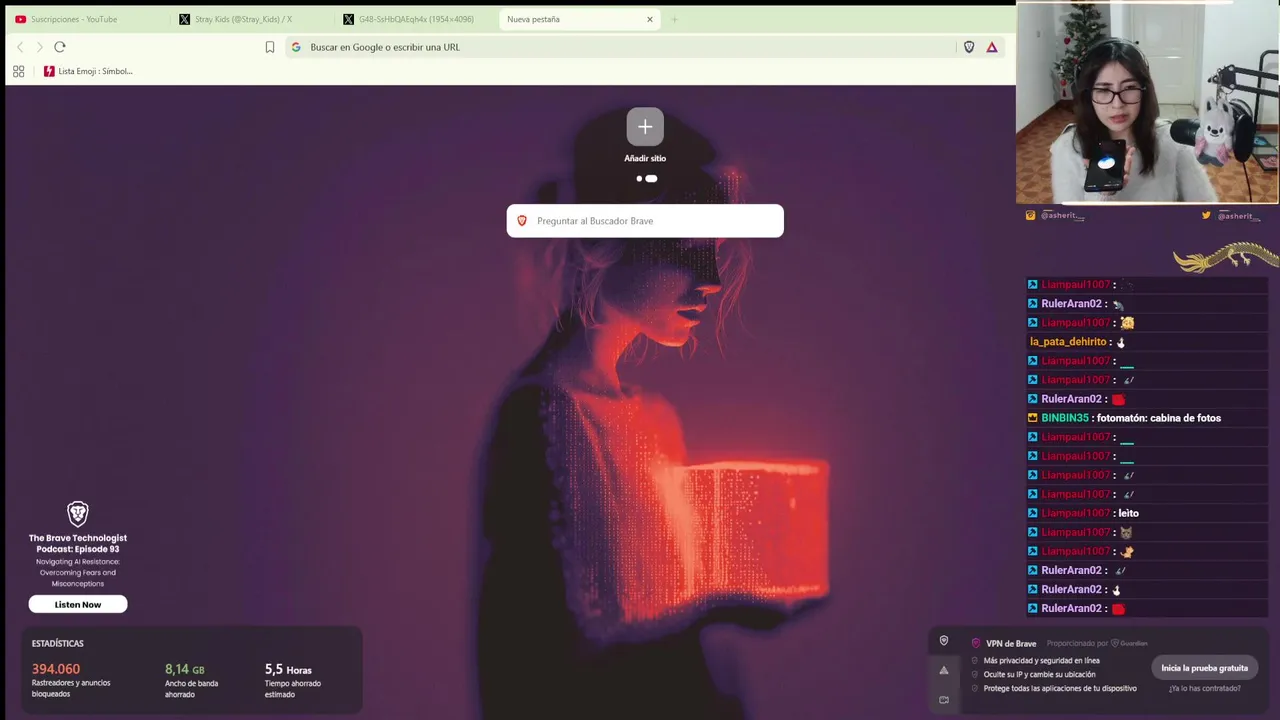Screen dimensions: 1280x720
Task: Click the Añadir sitio label
Action: tap(645, 158)
